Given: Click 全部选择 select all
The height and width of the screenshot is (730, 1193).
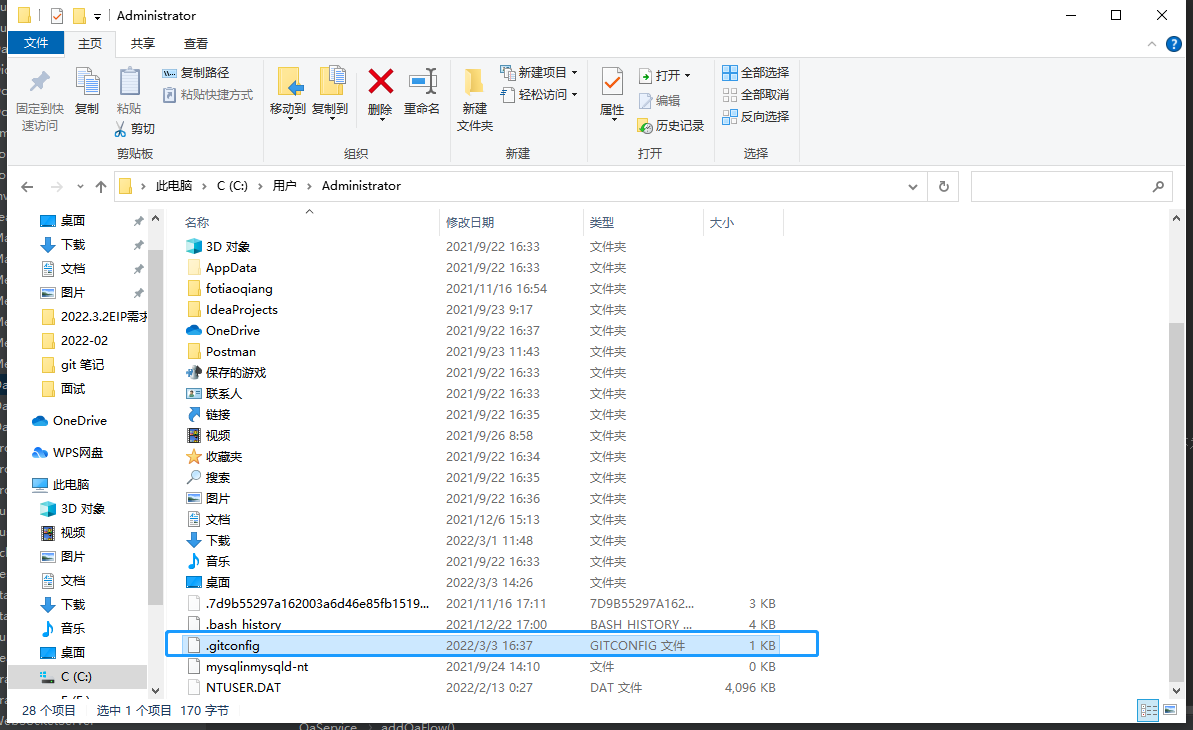Looking at the screenshot, I should pyautogui.click(x=756, y=73).
